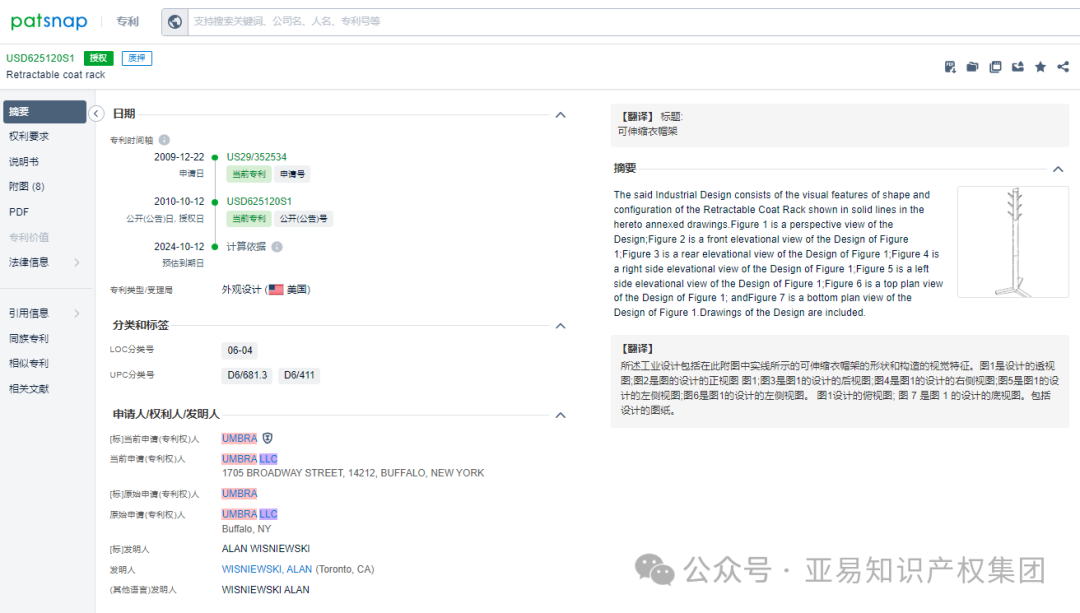Click the 2010-10-12 publication date
Viewport: 1080px width, 613px height.
pyautogui.click(x=179, y=201)
